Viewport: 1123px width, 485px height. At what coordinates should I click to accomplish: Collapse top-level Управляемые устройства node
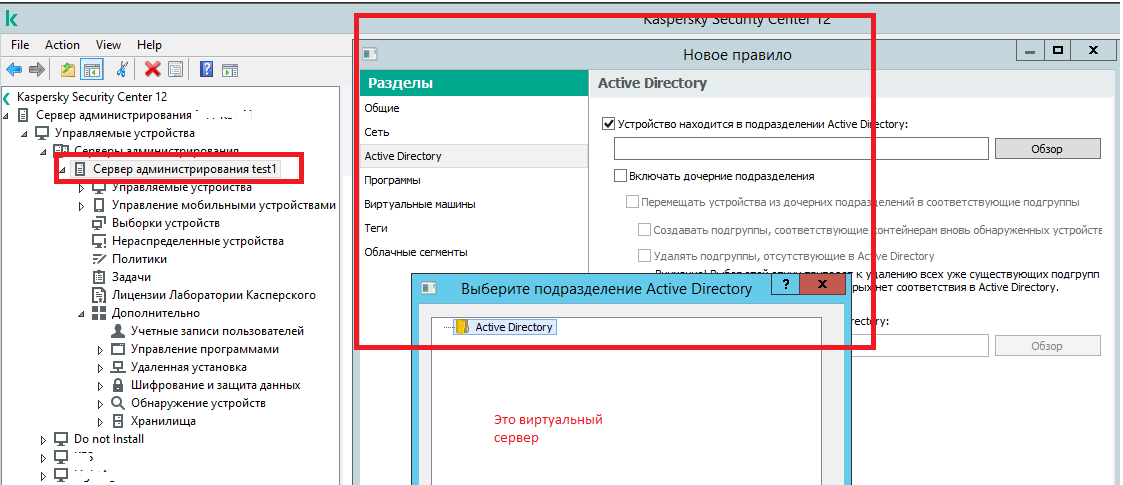click(x=25, y=133)
